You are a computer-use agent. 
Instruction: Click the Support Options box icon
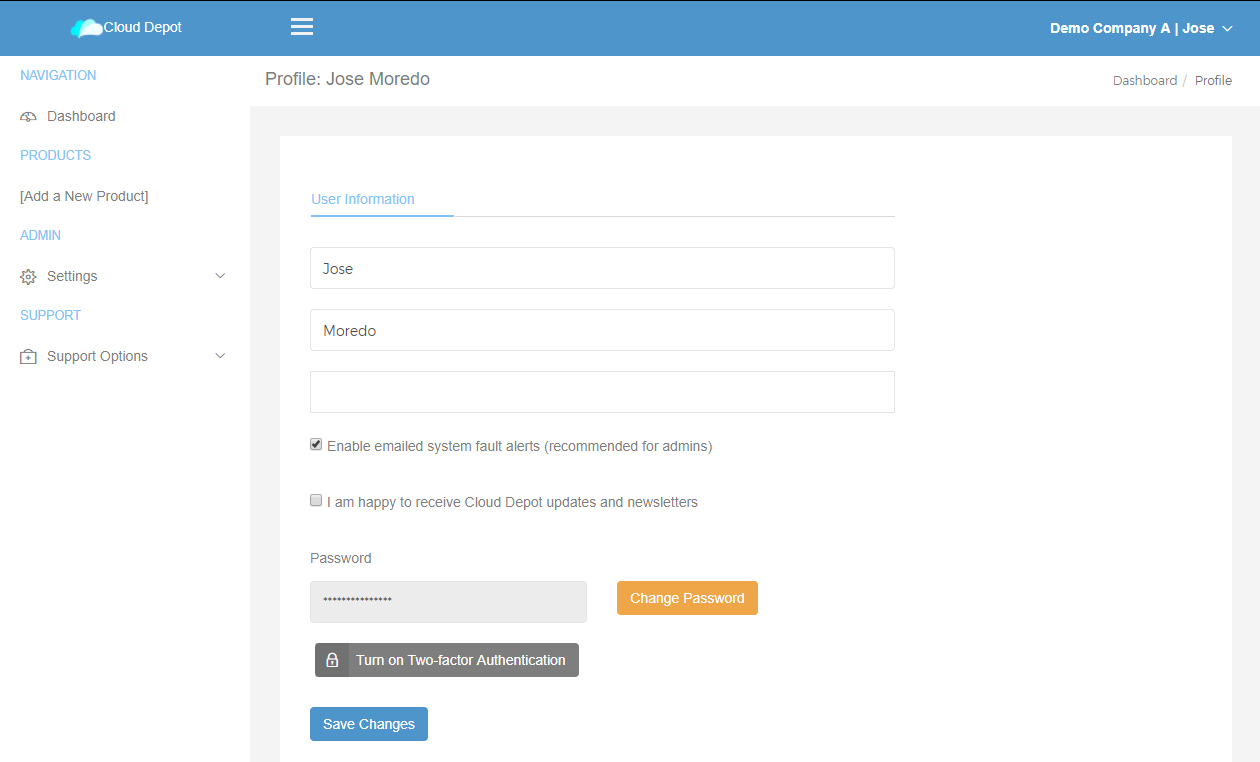coord(27,355)
